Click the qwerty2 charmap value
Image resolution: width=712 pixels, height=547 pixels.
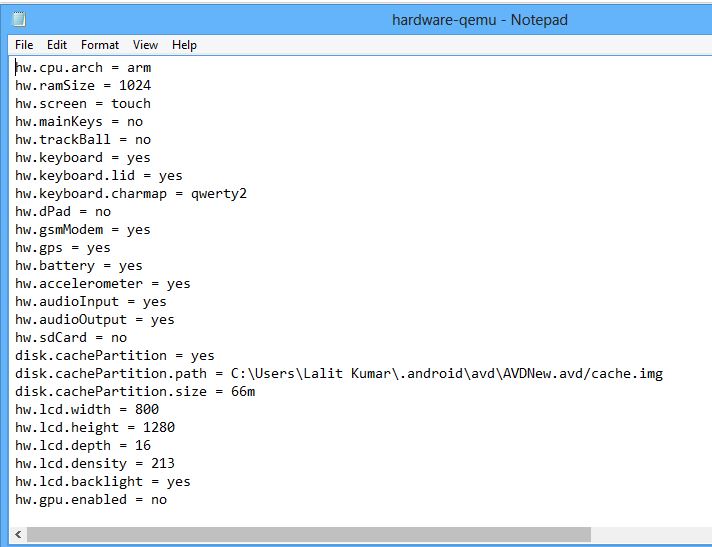tap(219, 194)
